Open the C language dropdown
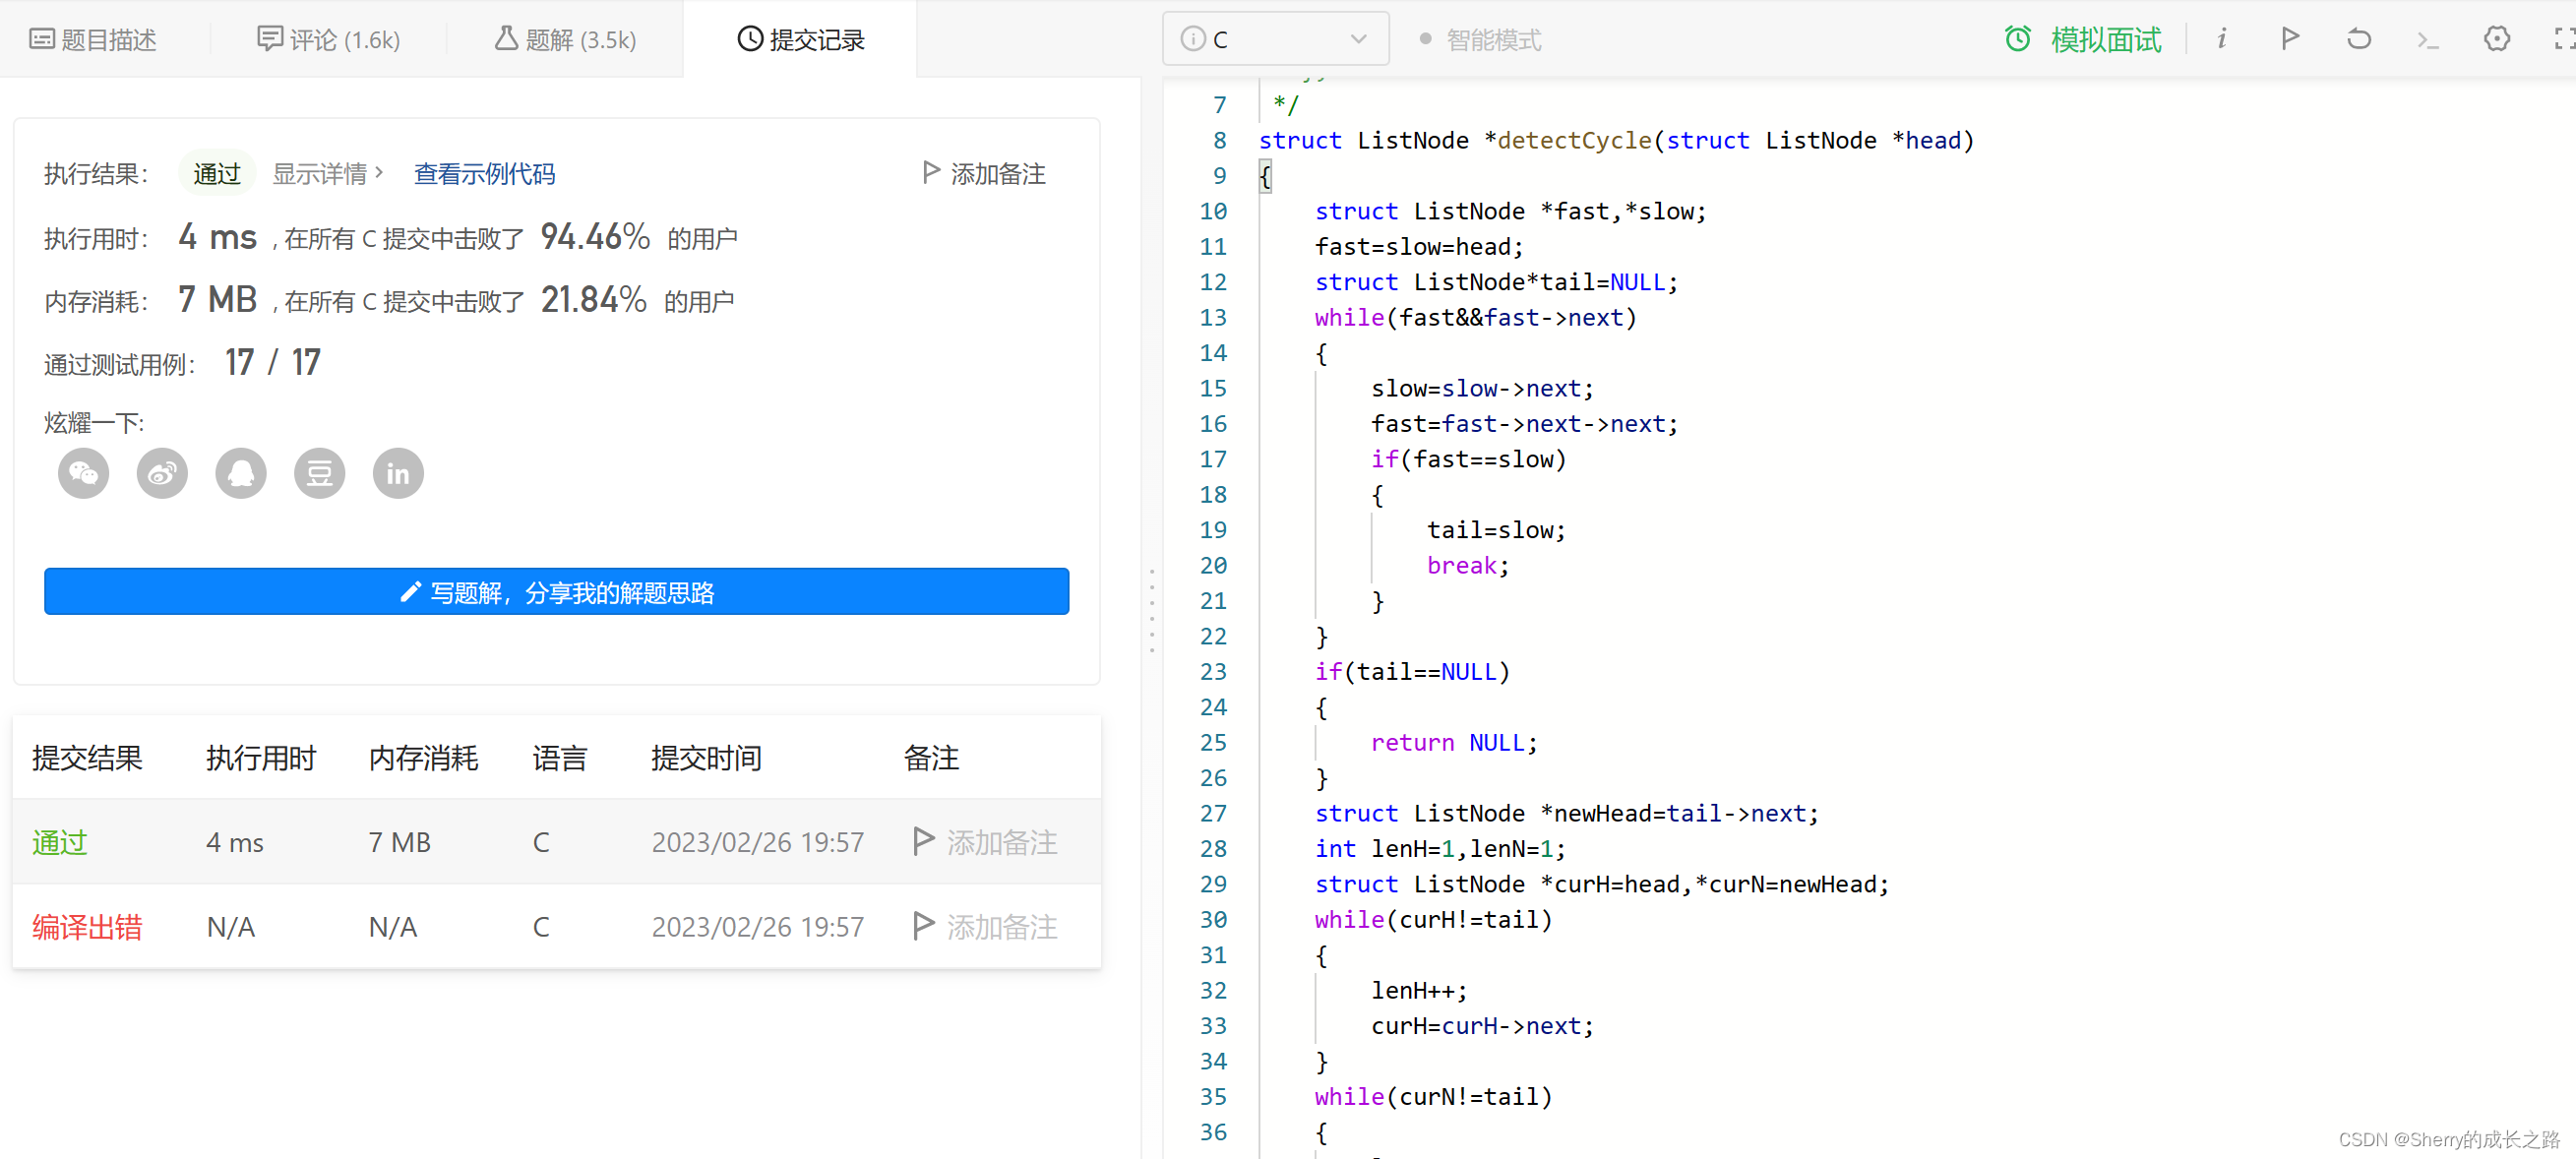 point(1275,39)
